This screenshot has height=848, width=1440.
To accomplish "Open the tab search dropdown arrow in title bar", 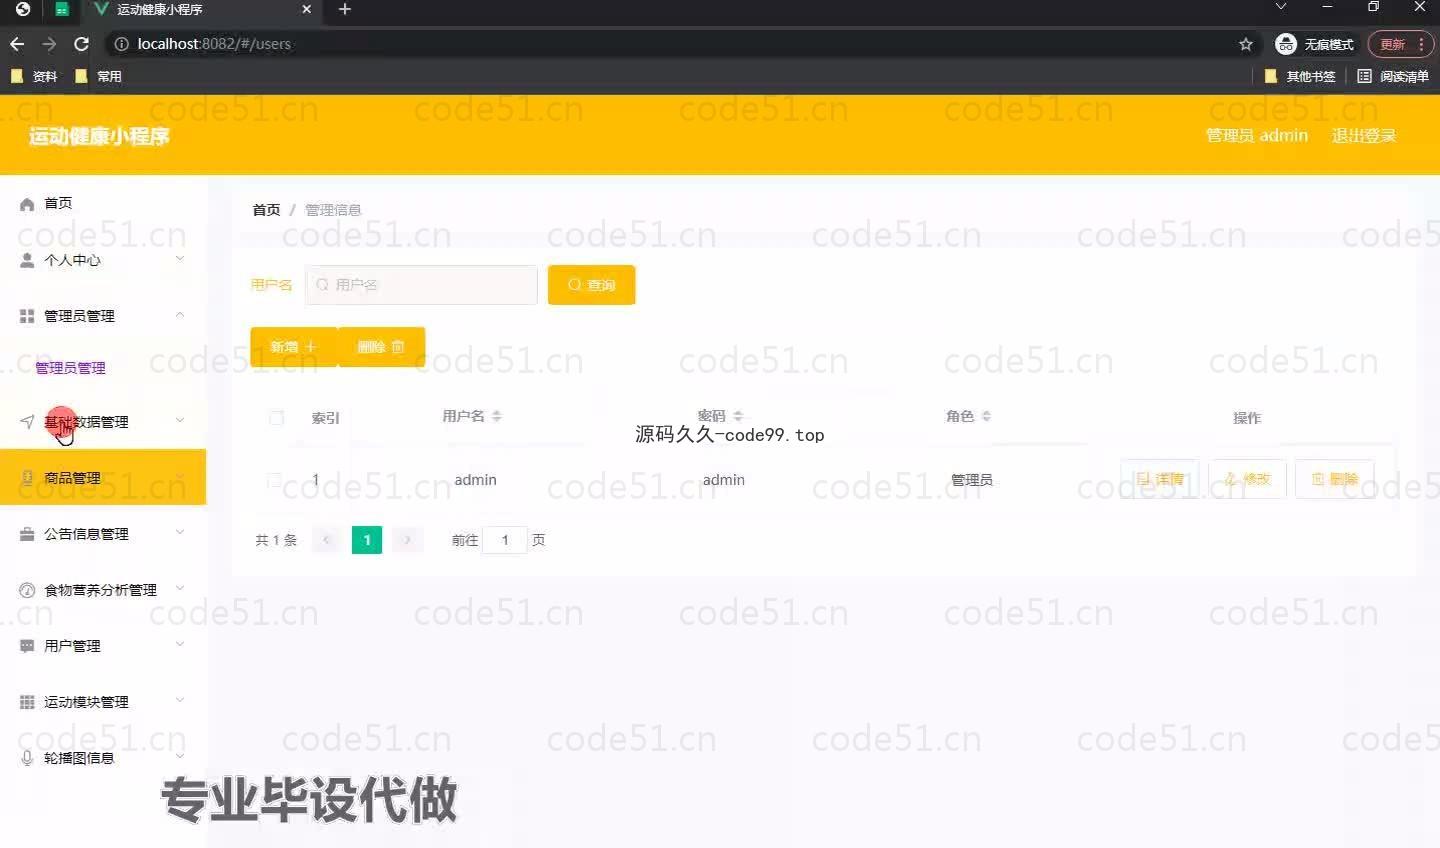I will tap(1281, 7).
